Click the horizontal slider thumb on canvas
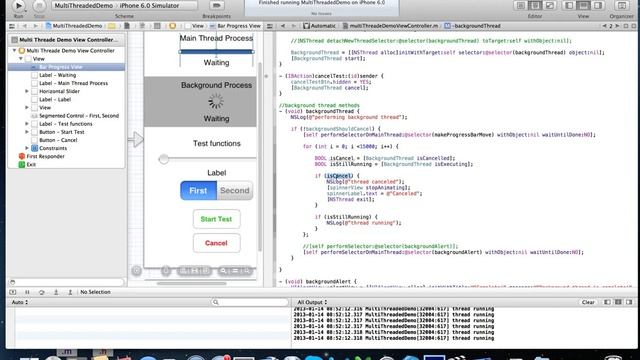The image size is (640, 360). click(x=164, y=159)
